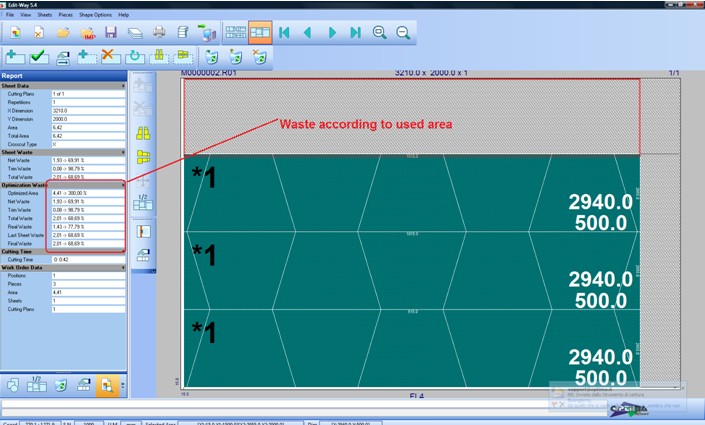This screenshot has width=705, height=425.
Task: Select the hatched waste area atop sheet
Action: pos(411,117)
